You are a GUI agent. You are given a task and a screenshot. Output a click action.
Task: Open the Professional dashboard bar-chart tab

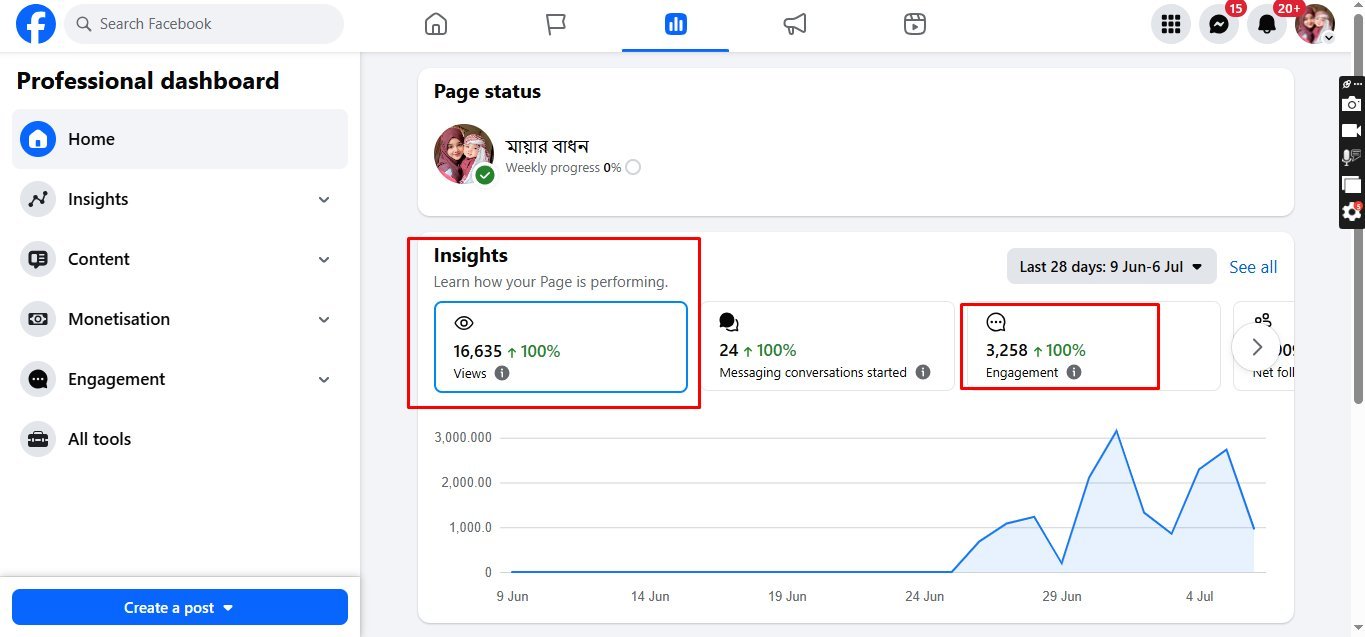[x=675, y=24]
